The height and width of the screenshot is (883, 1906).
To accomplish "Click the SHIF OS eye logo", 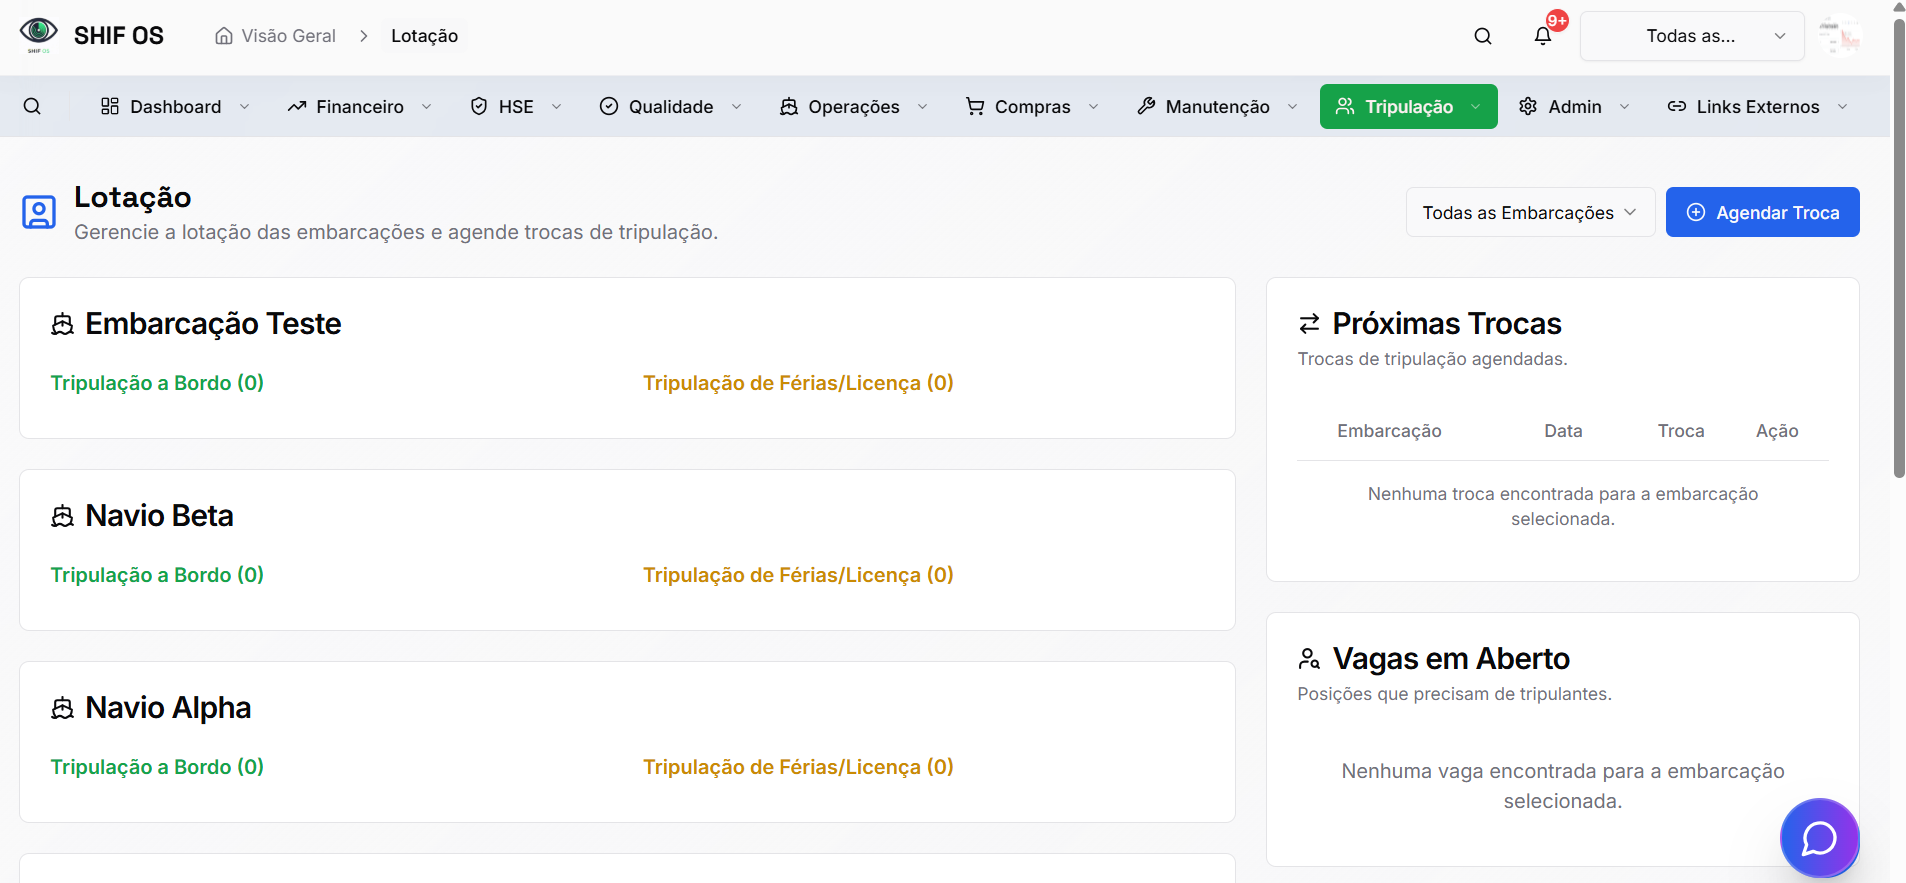I will [39, 34].
